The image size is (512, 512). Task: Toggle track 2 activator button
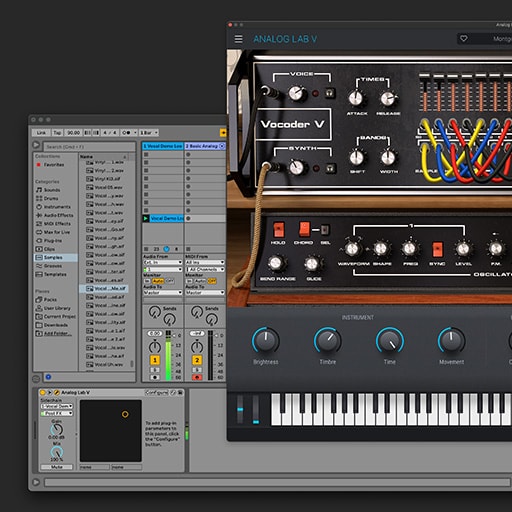pos(197,360)
